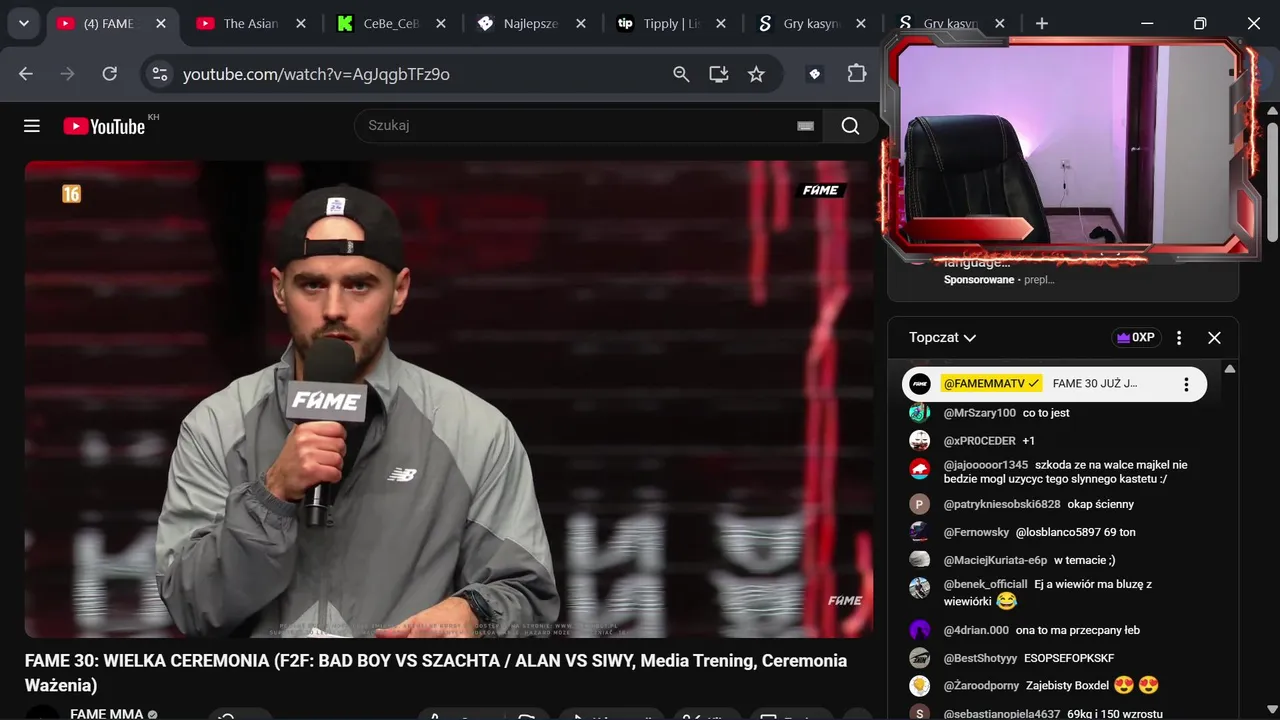Open the pinned @FAMEMMATV message
The height and width of the screenshot is (720, 1280).
tap(1054, 384)
